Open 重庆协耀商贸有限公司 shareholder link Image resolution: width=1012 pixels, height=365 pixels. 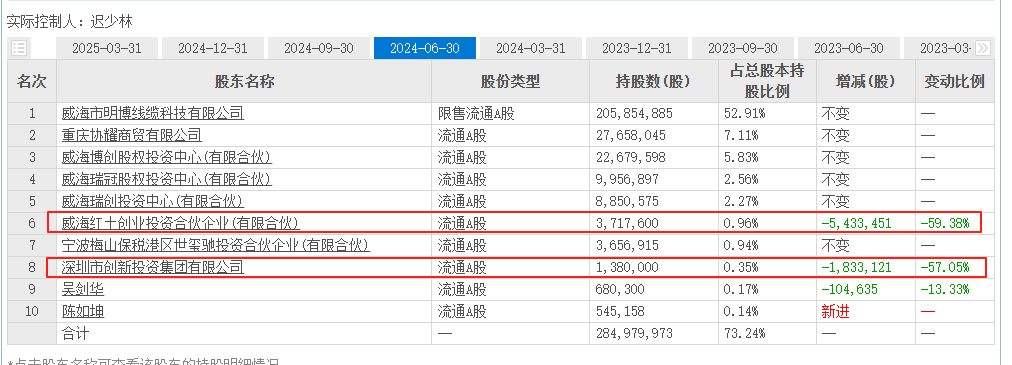tap(132, 135)
